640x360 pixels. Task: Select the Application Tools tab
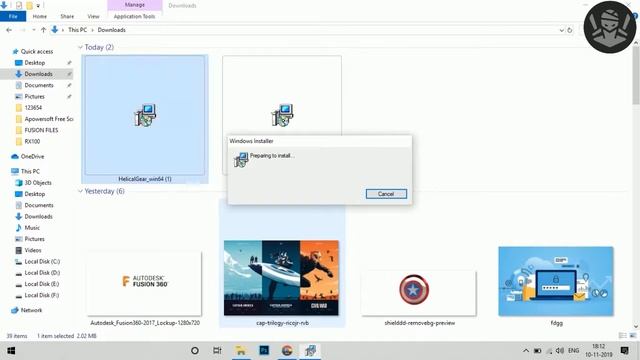tap(134, 16)
